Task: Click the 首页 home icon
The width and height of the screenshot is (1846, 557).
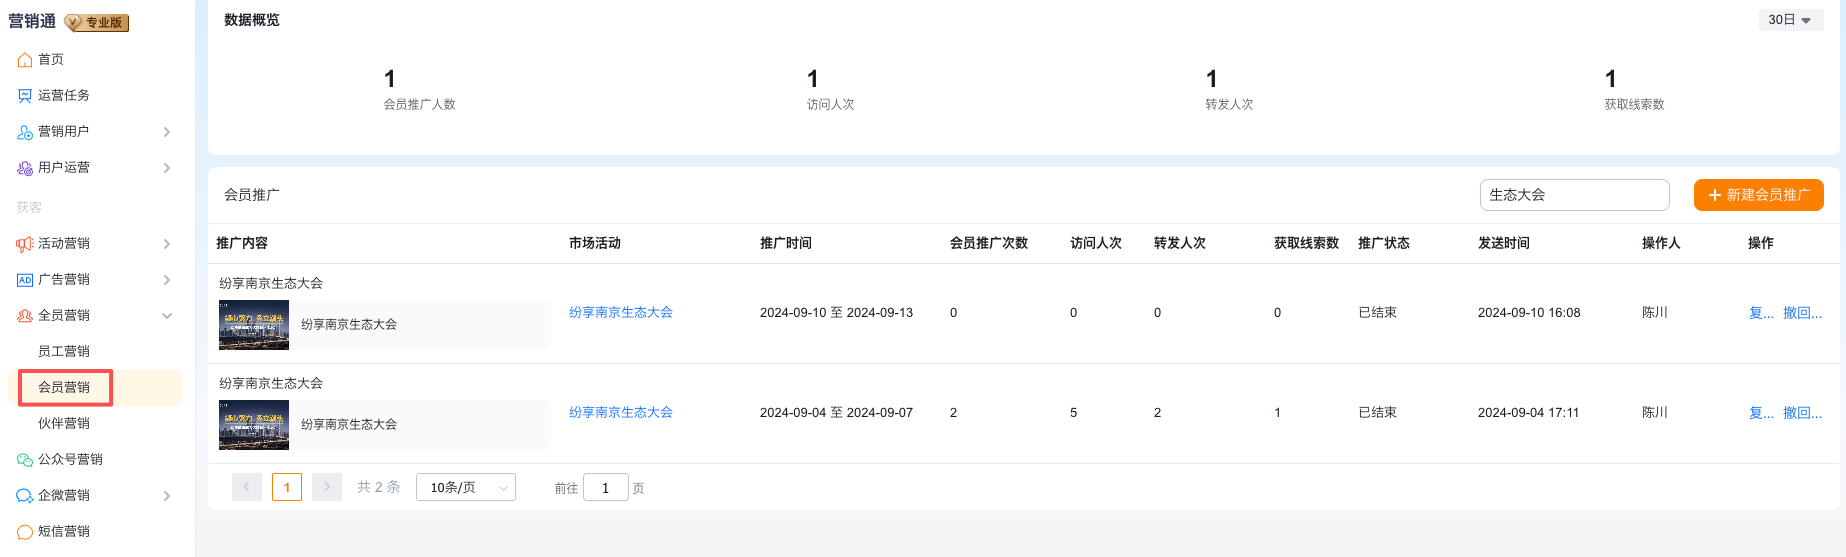Action: 25,60
